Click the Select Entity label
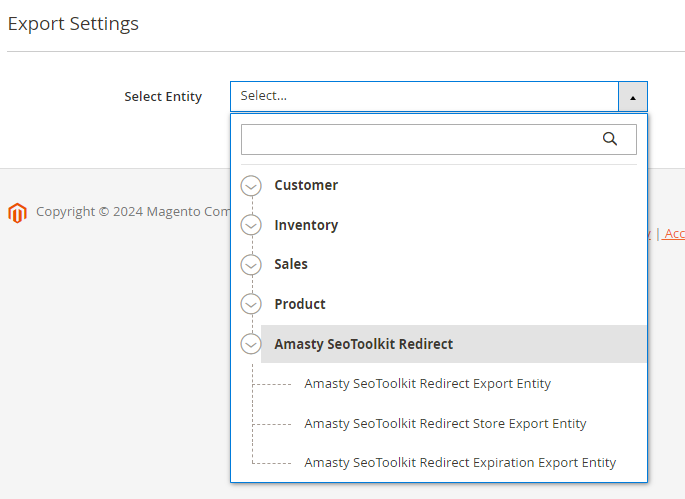Image resolution: width=685 pixels, height=499 pixels. (163, 97)
